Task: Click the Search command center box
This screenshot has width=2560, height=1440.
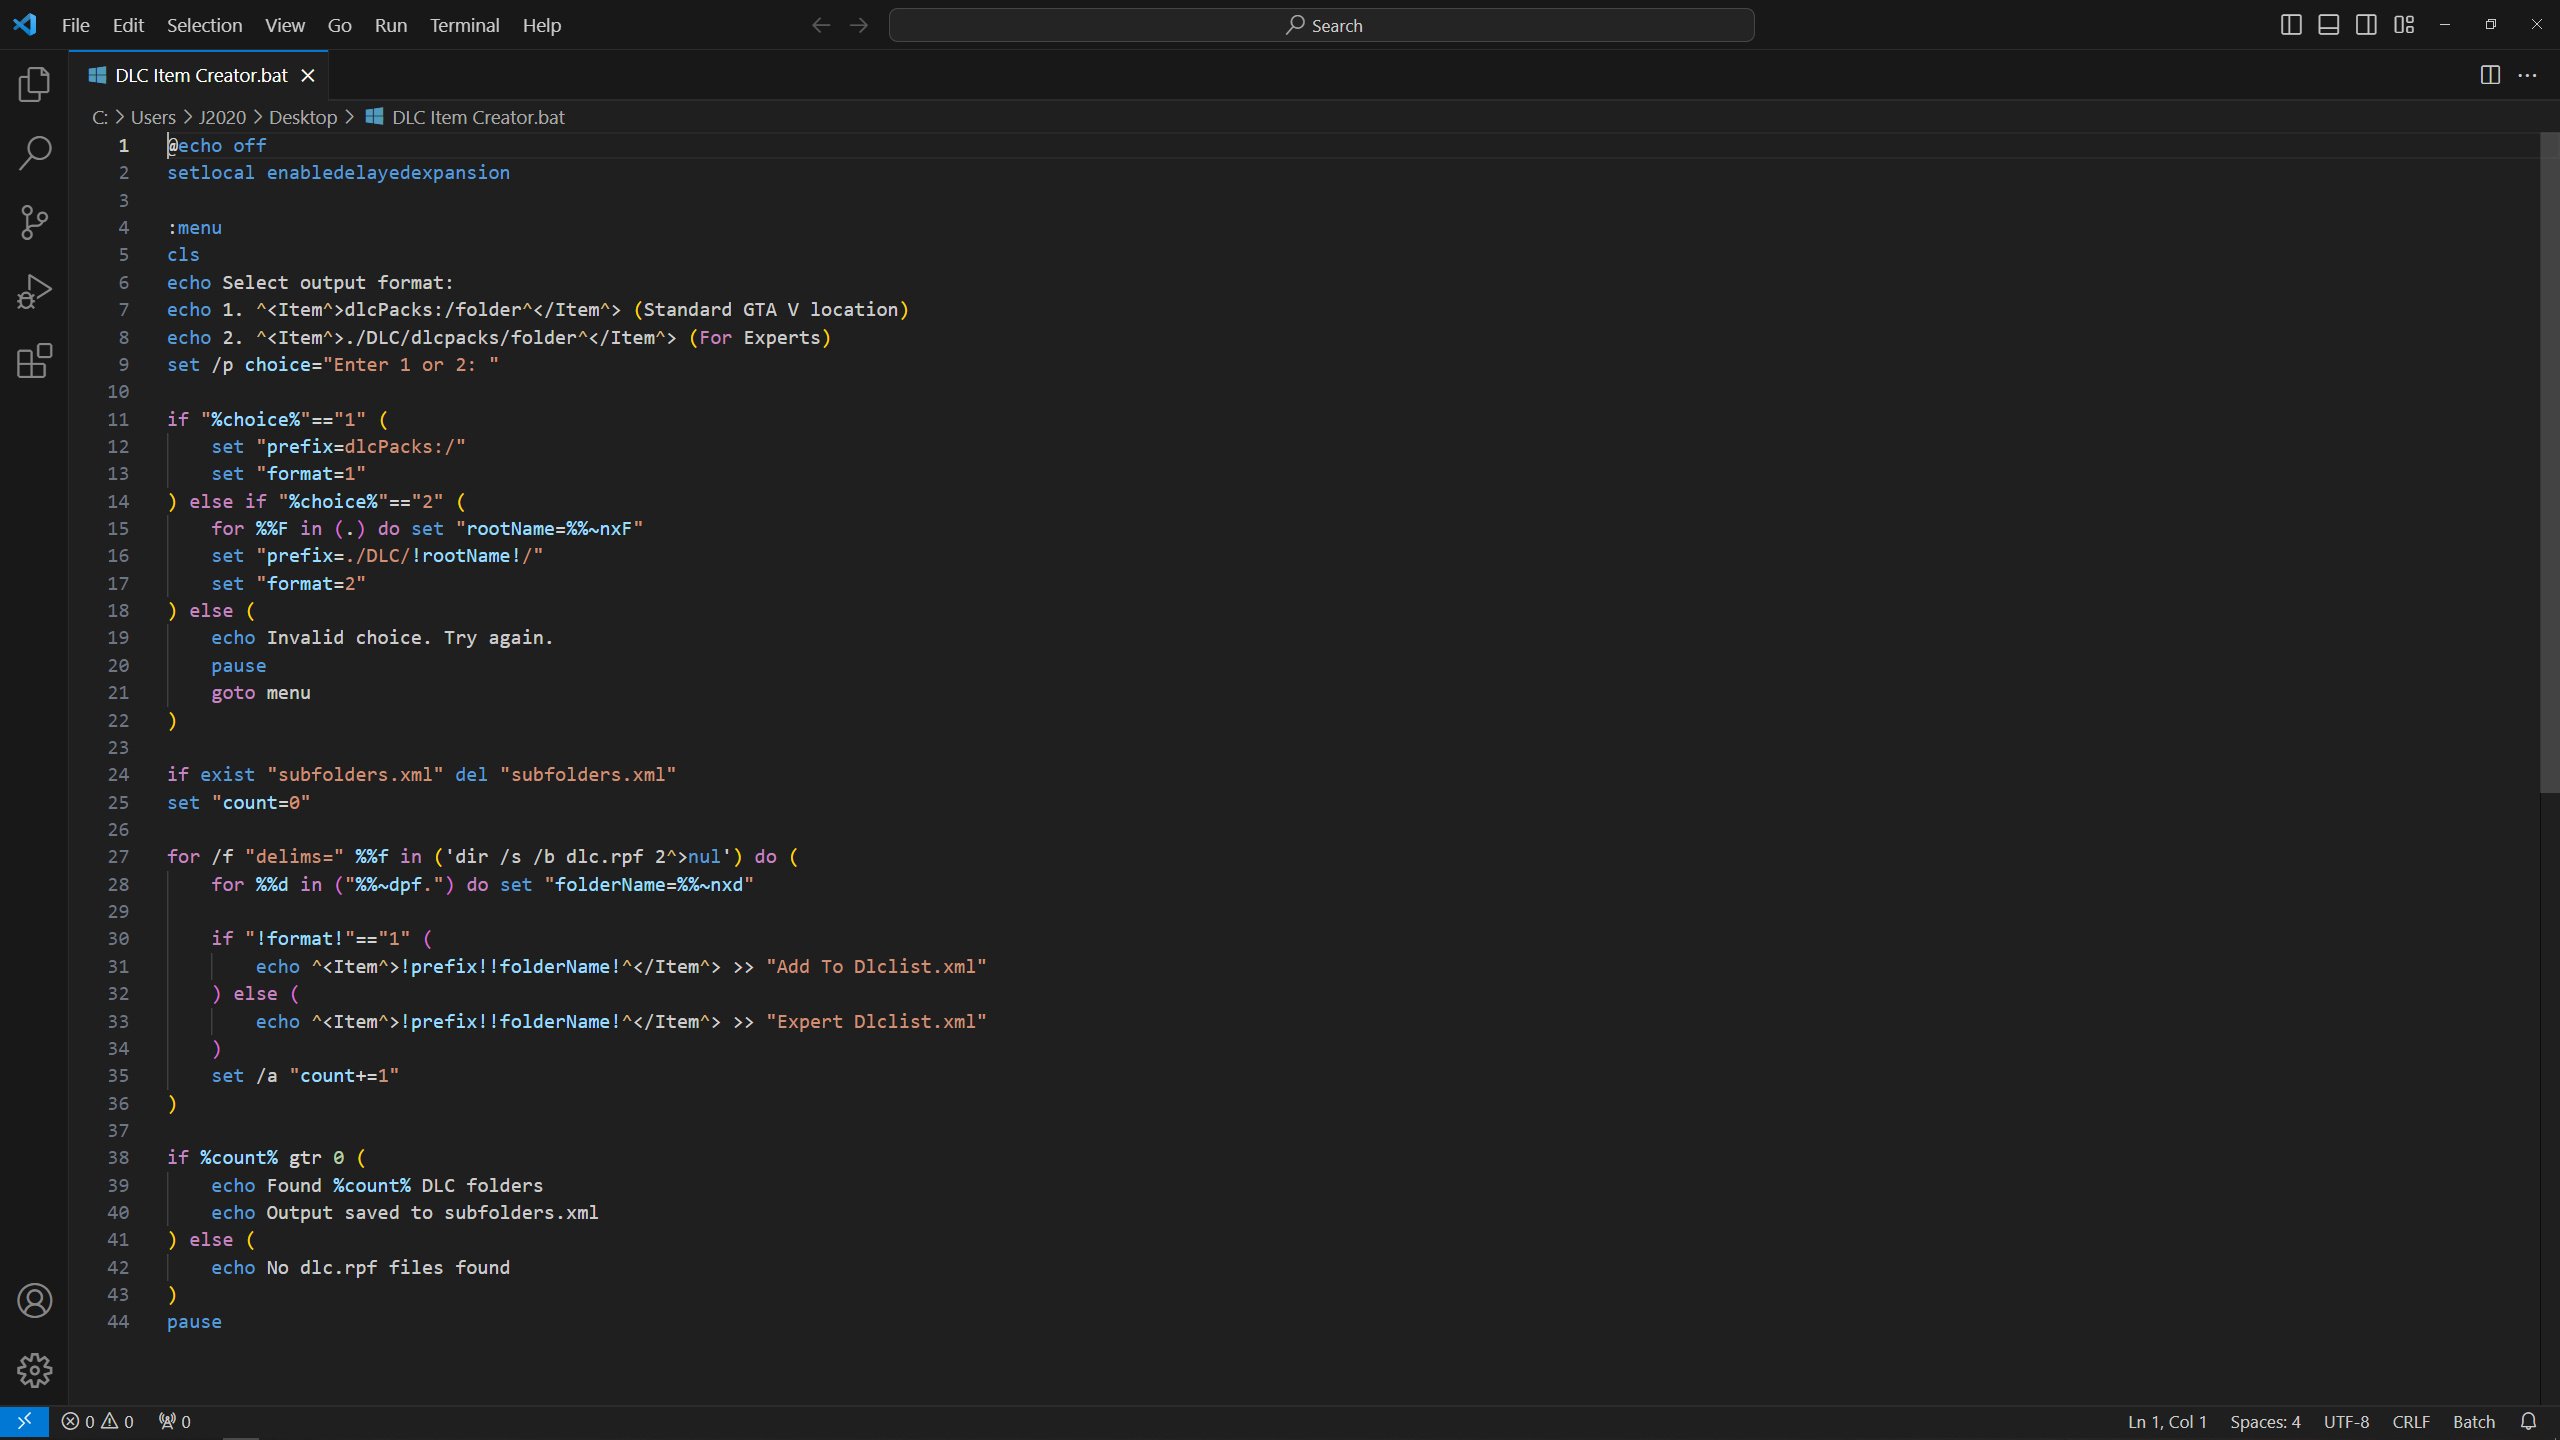Action: click(1321, 25)
